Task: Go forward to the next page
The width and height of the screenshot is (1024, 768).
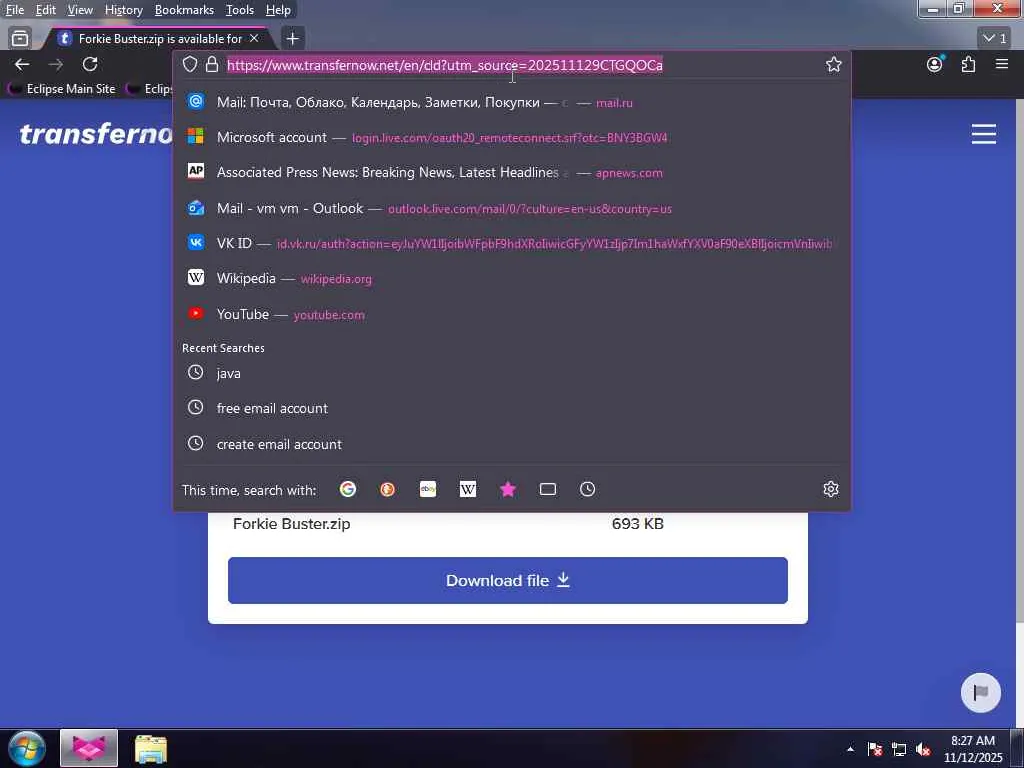Action: tap(56, 64)
